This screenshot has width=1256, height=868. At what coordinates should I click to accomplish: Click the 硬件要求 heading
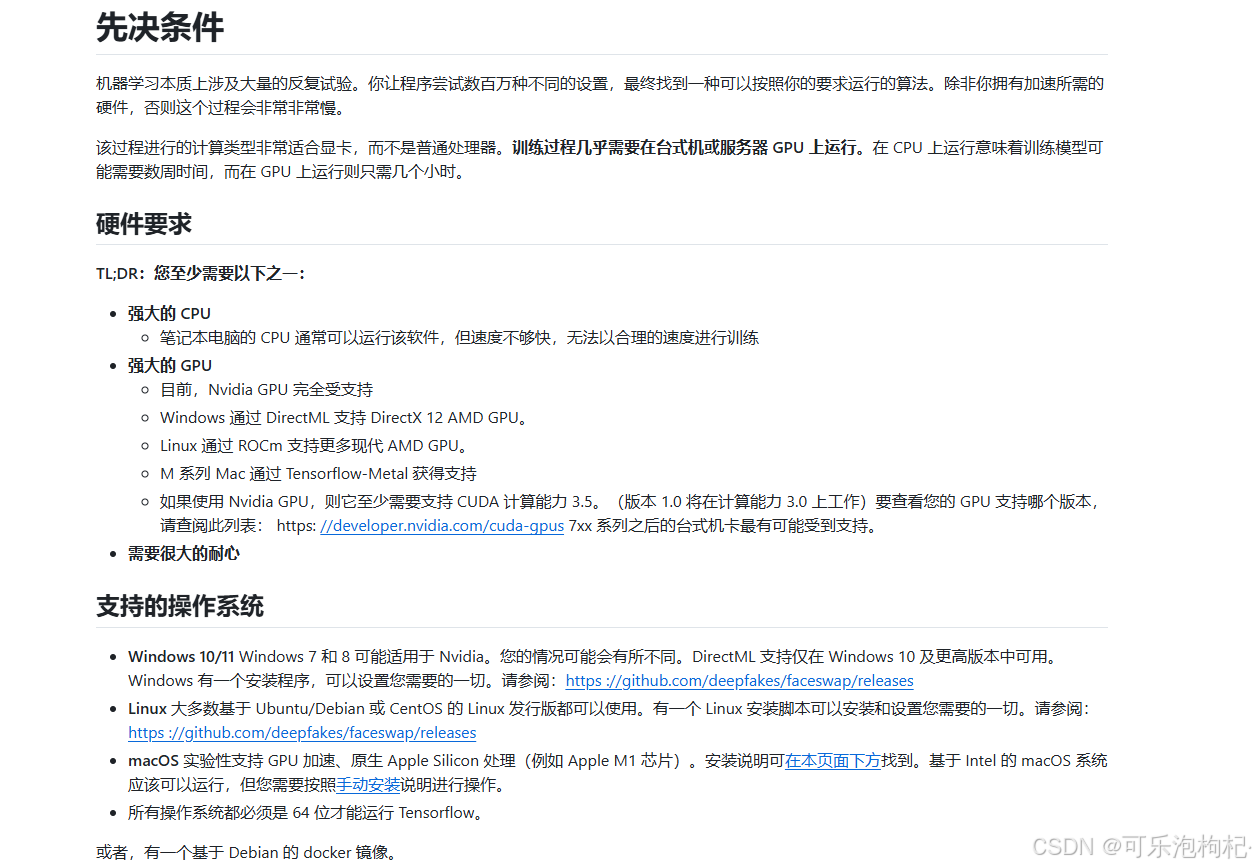click(x=144, y=224)
